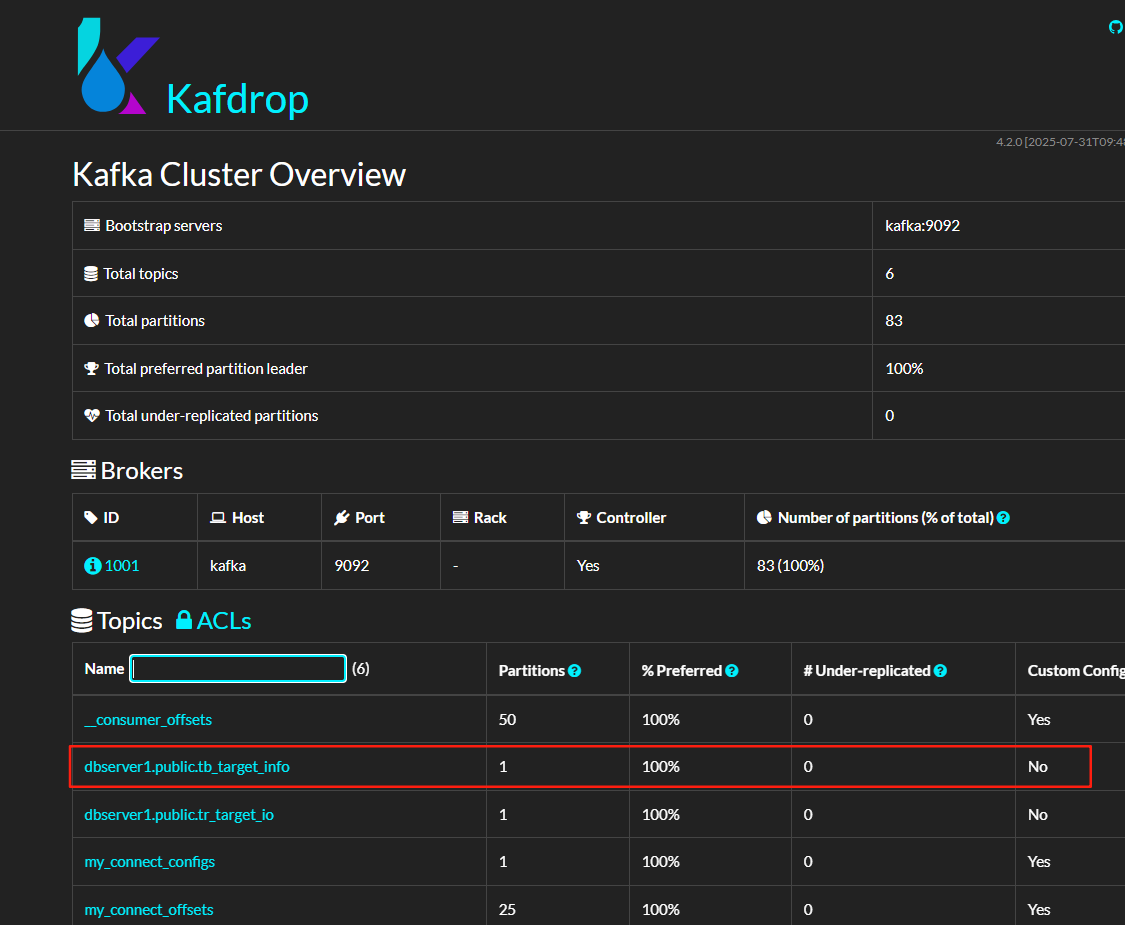Click the ACLs lock icon
Viewport: 1125px width, 925px height.
click(x=184, y=619)
